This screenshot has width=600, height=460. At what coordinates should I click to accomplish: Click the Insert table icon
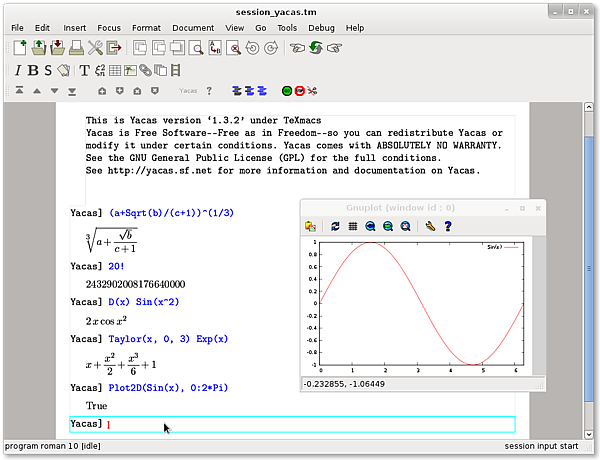pos(115,70)
